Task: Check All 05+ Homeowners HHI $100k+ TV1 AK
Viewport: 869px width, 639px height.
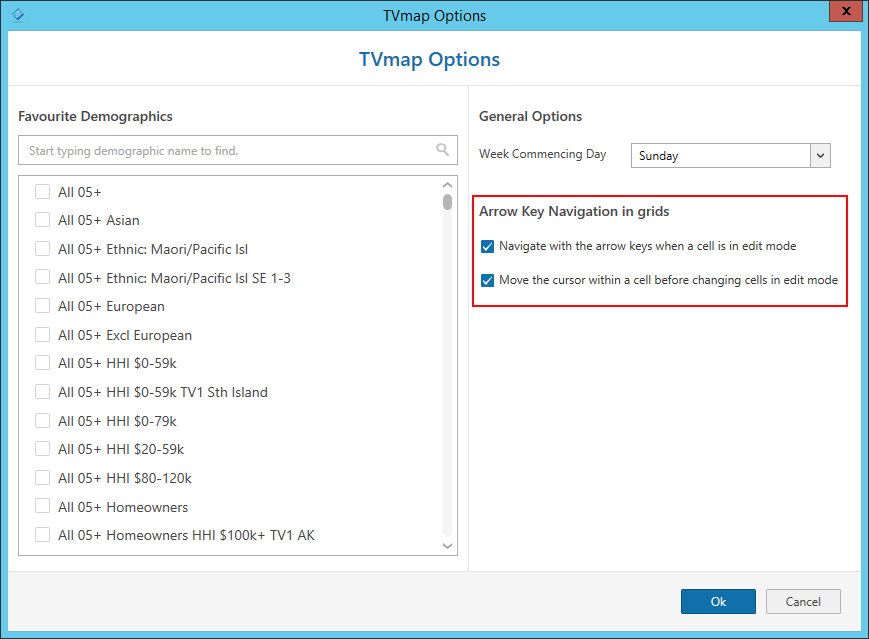Action: point(43,535)
